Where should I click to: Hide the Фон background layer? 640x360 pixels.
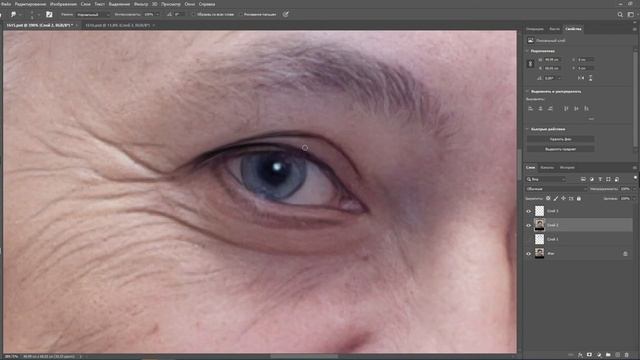(x=529, y=253)
